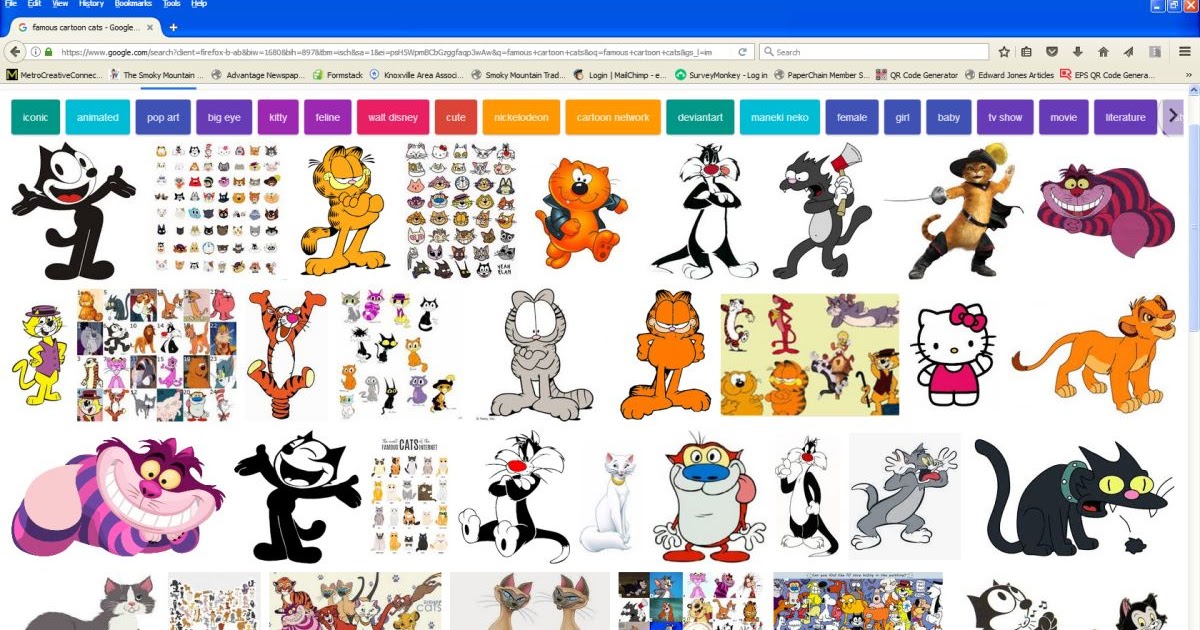
Task: Bookmark this page with the star icon
Action: click(x=1004, y=52)
